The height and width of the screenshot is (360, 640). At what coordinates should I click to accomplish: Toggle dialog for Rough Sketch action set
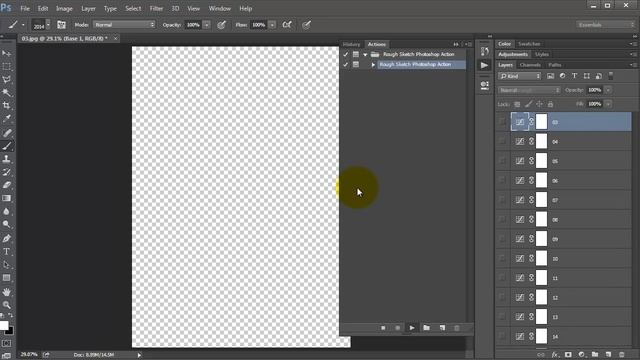(x=356, y=54)
